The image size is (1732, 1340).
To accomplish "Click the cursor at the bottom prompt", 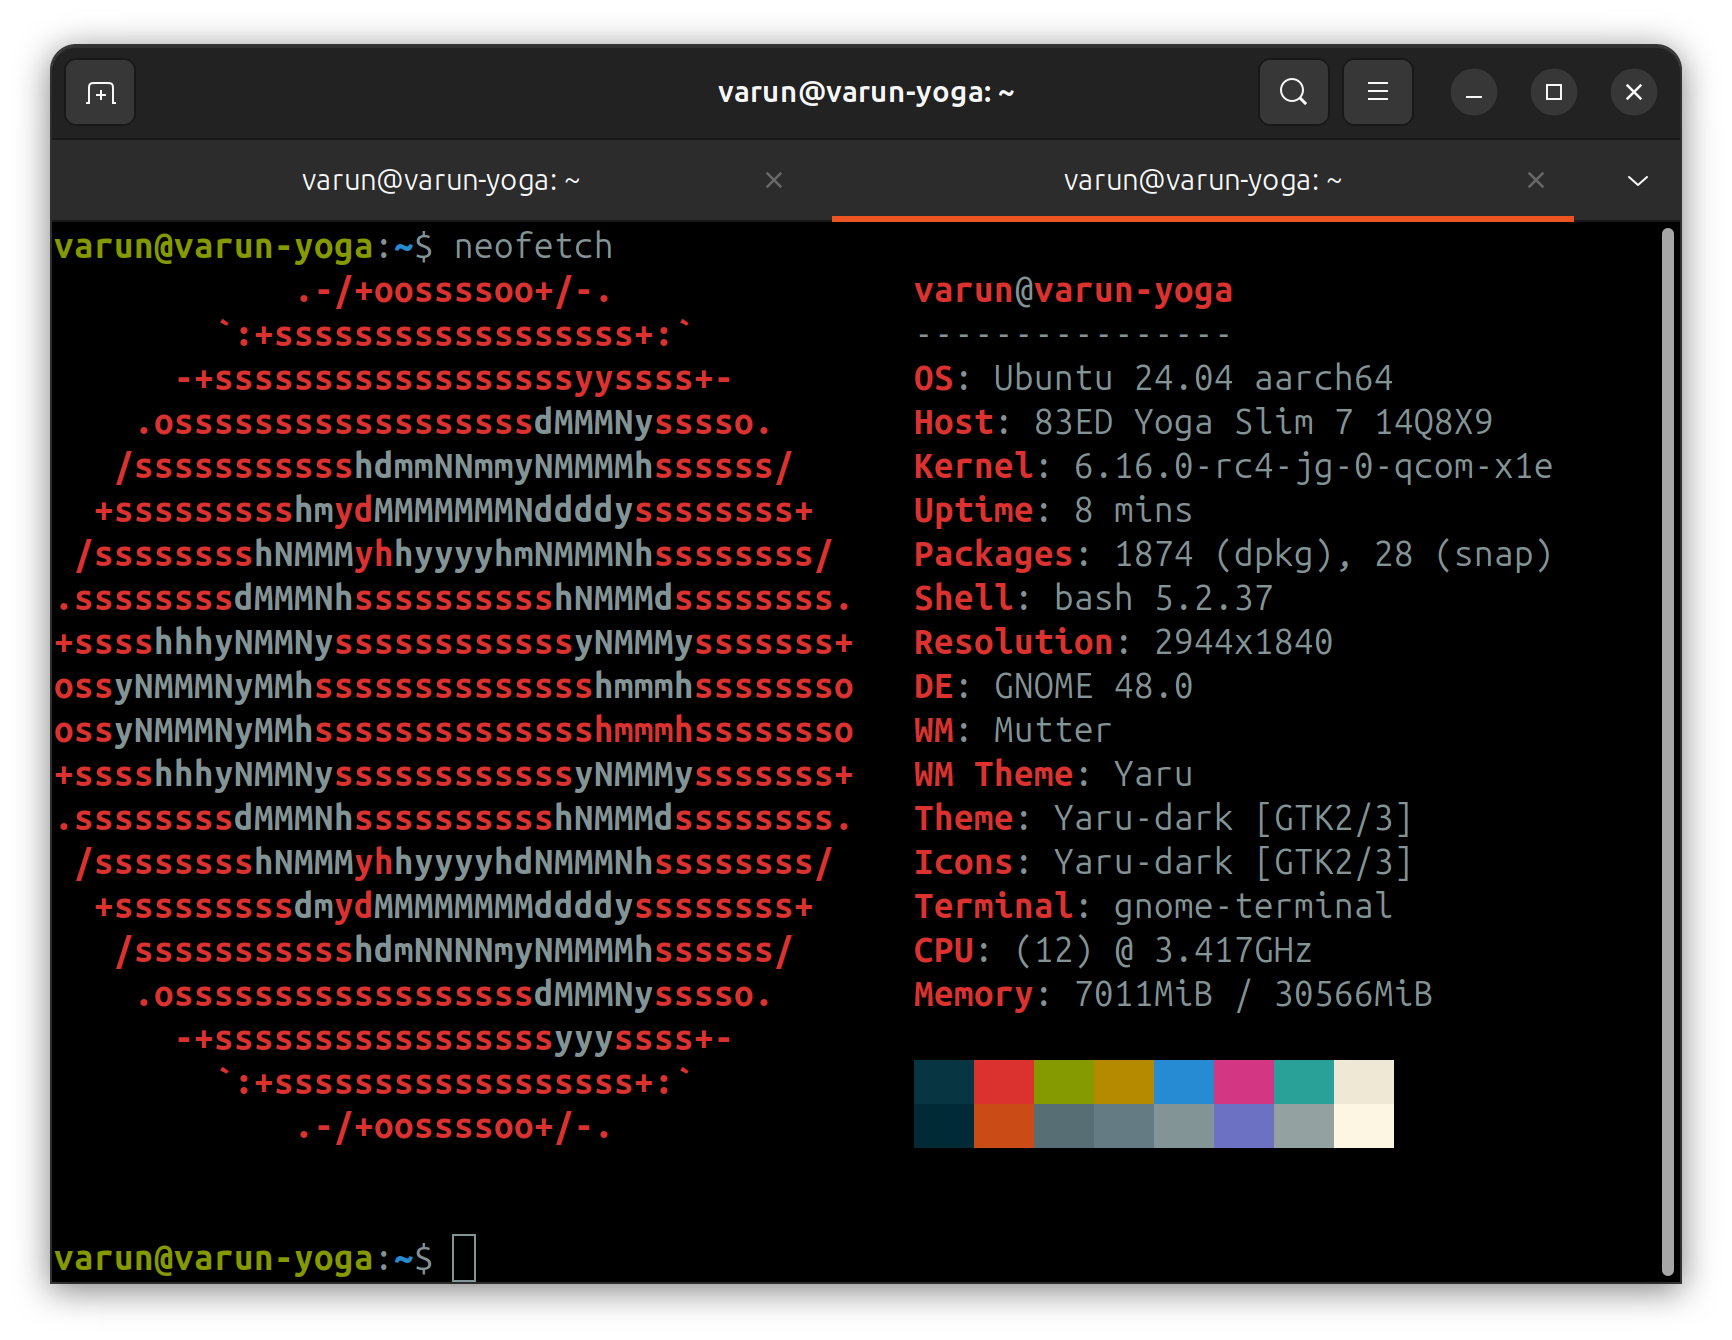I will coord(464,1258).
